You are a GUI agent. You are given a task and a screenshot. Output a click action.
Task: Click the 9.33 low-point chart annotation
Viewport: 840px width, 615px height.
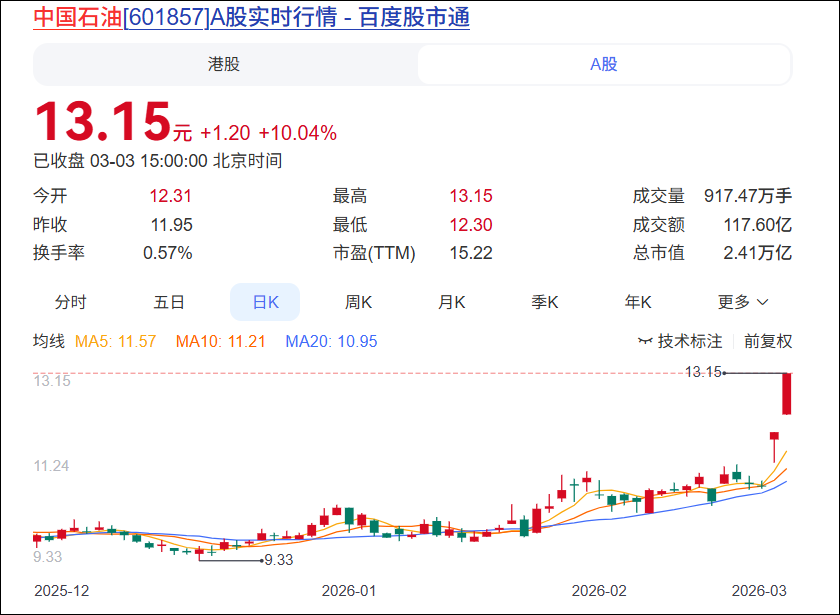[279, 560]
